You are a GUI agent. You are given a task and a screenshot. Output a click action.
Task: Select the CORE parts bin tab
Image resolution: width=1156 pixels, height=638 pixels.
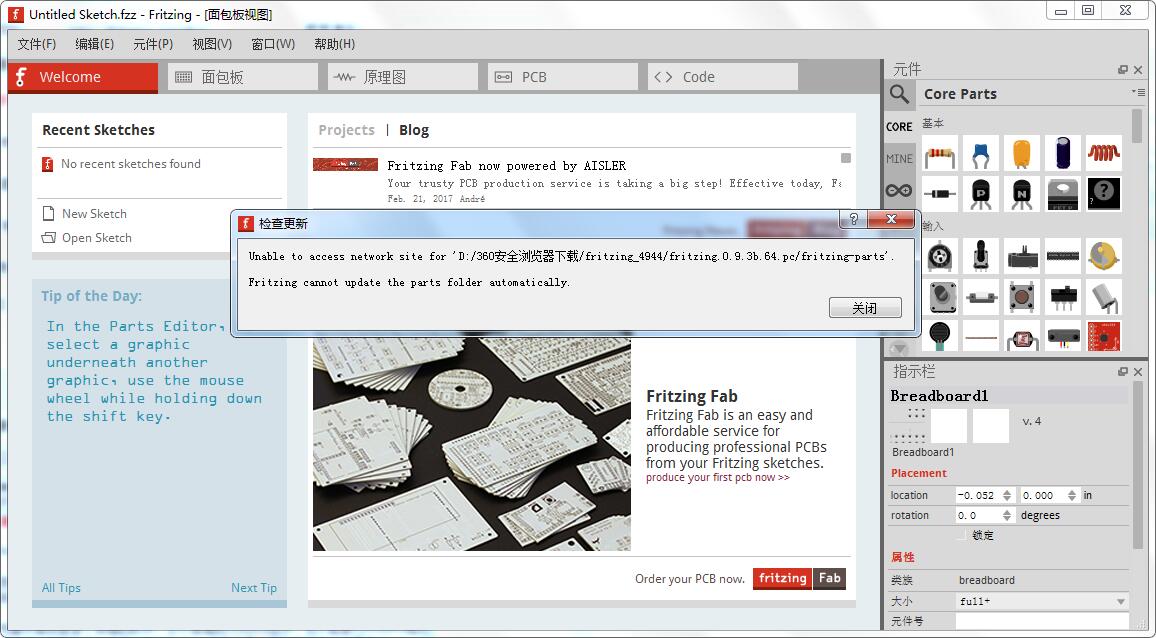(x=899, y=127)
